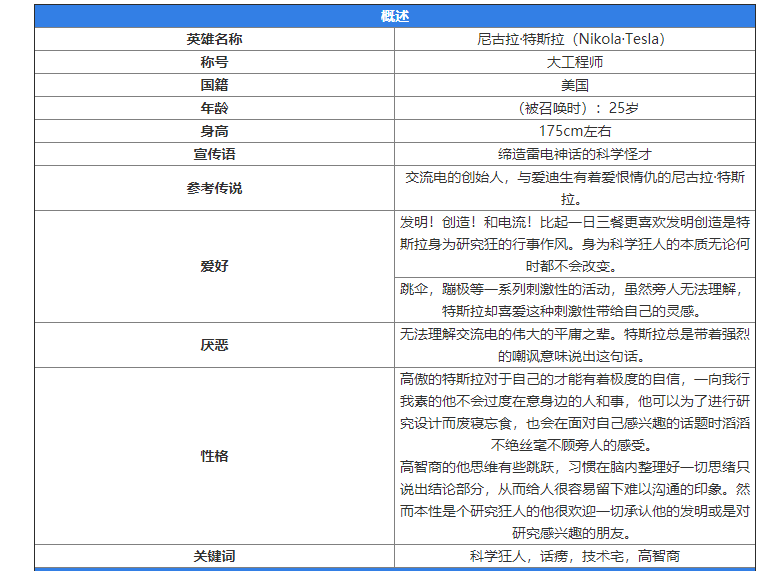Select the 英雄名称 label cell

[214, 39]
